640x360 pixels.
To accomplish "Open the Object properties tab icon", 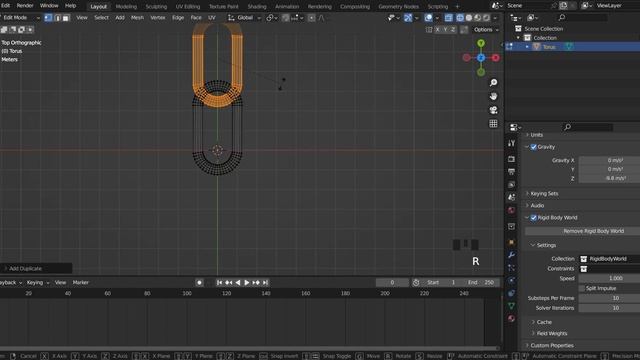I will 511,242.
